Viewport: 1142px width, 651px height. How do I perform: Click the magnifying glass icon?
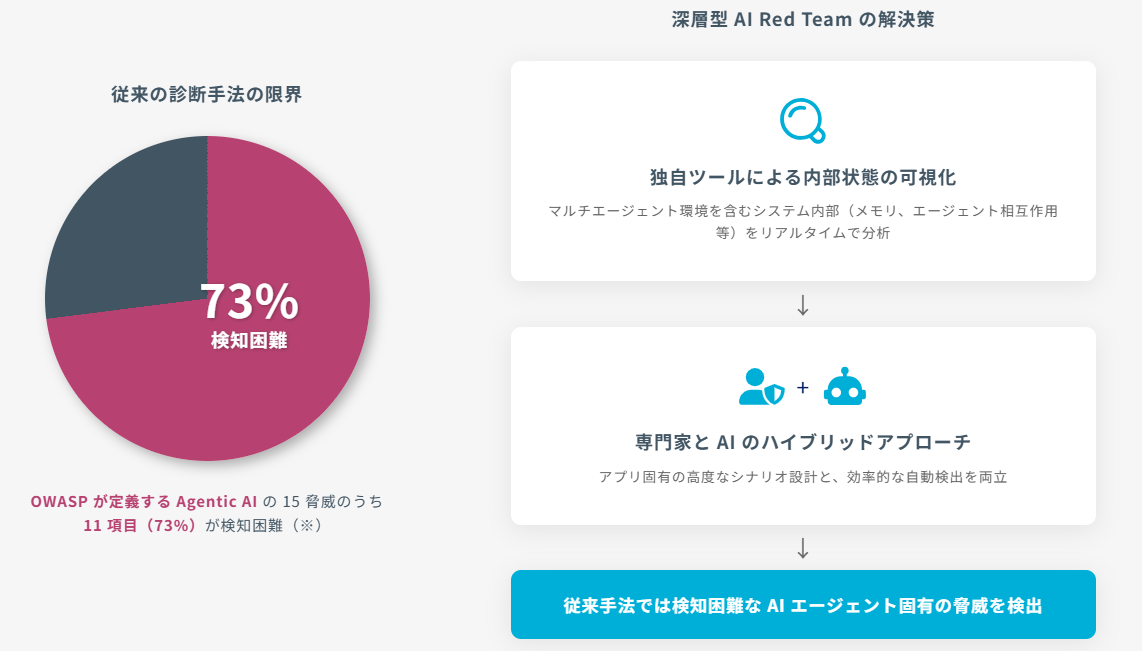click(802, 120)
